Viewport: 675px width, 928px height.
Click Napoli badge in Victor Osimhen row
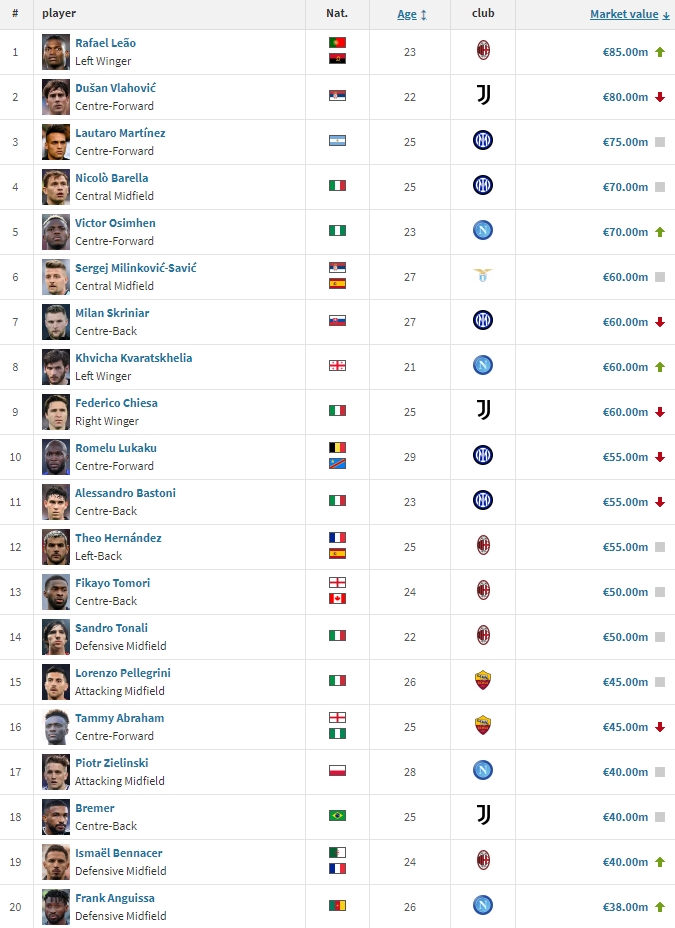coord(483,230)
